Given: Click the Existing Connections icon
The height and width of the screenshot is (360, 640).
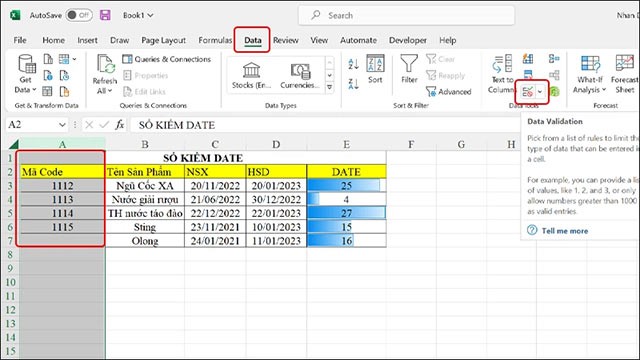Looking at the screenshot, I should click(64, 91).
